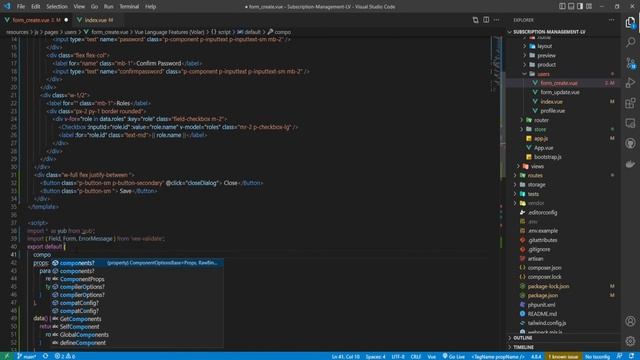Viewport: 640px width, 360px height.
Task: Open the GitHub view icon
Action: coord(630,143)
